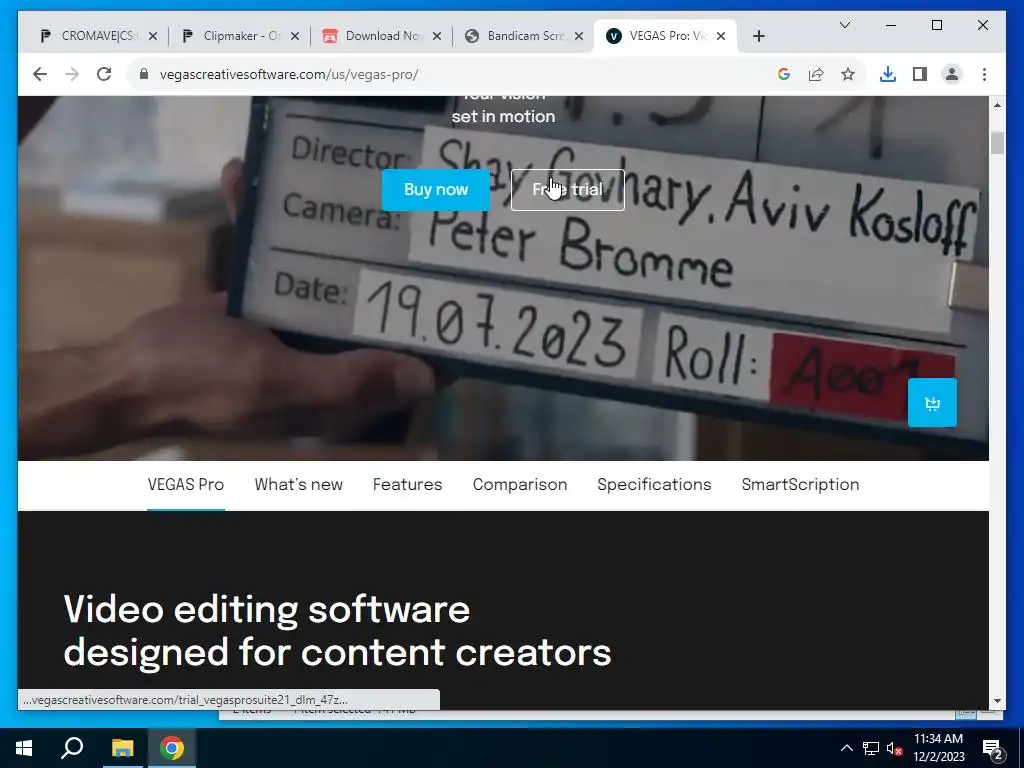The width and height of the screenshot is (1024, 768).
Task: Reload the VEGAS Pro page
Action: (x=104, y=74)
